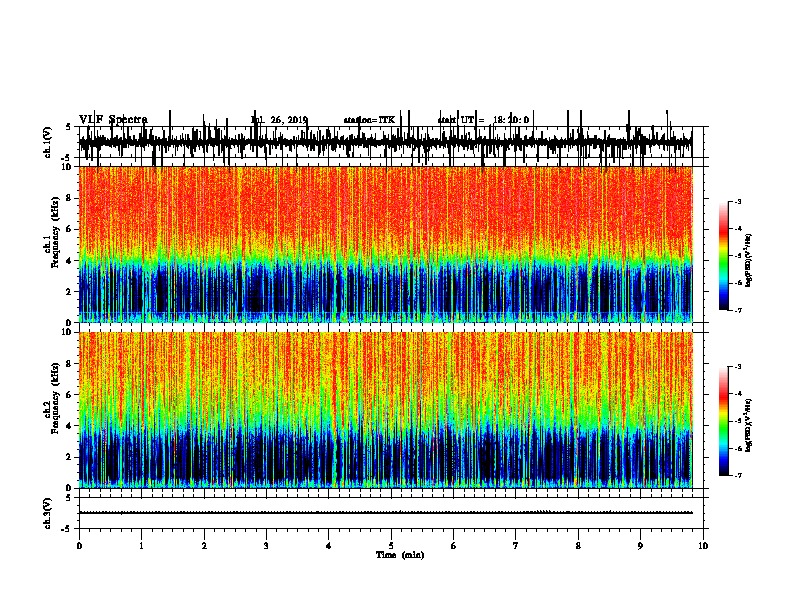Click the ch.2 color bar 'log(PSD)' label
The height and width of the screenshot is (612, 792).
coord(748,426)
